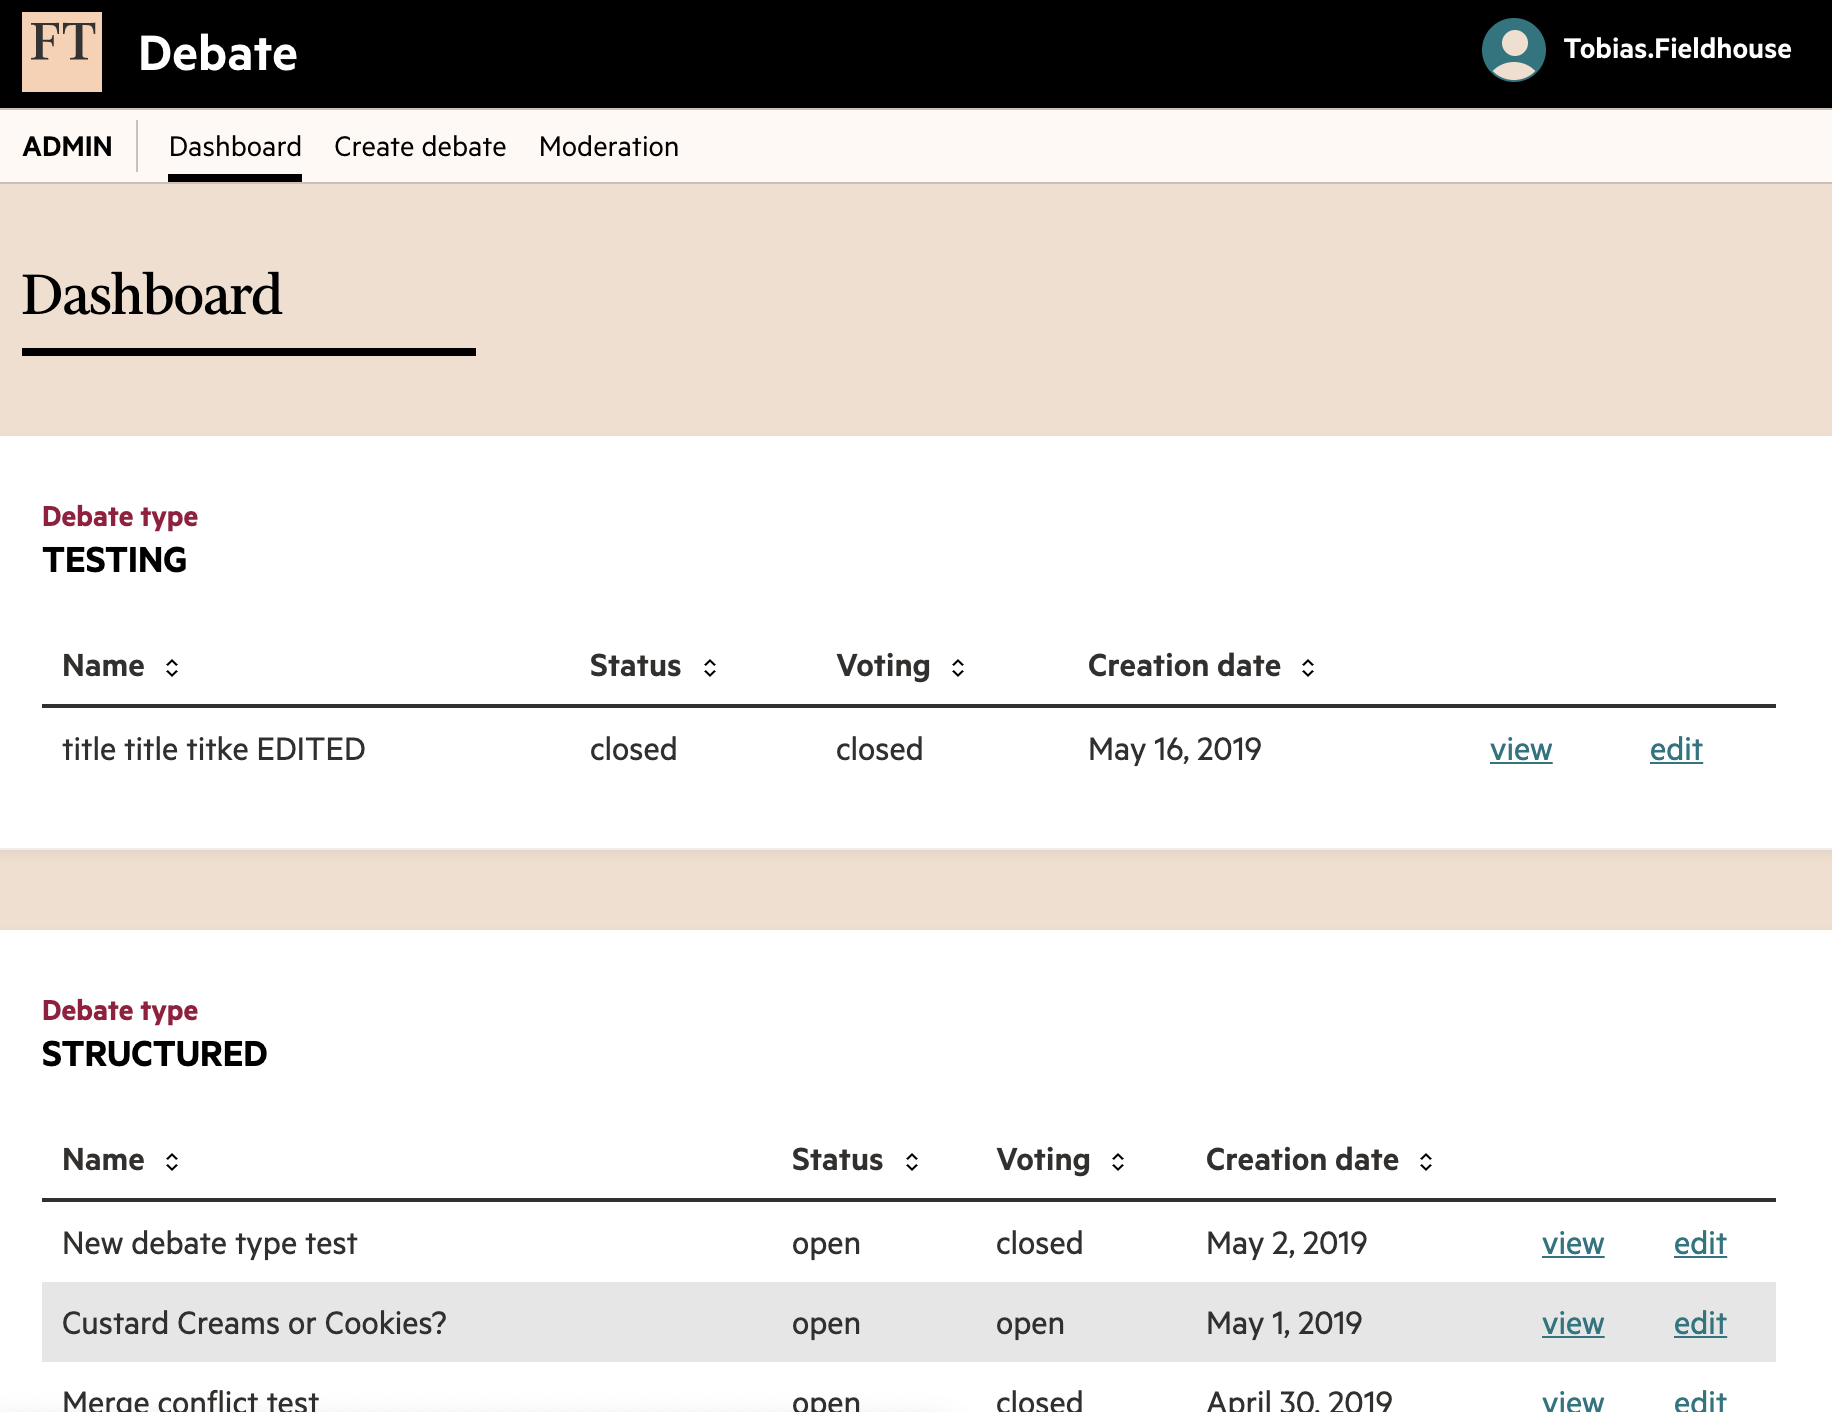Sort Structured table by Voting arrows
The height and width of the screenshot is (1412, 1832).
1118,1162
